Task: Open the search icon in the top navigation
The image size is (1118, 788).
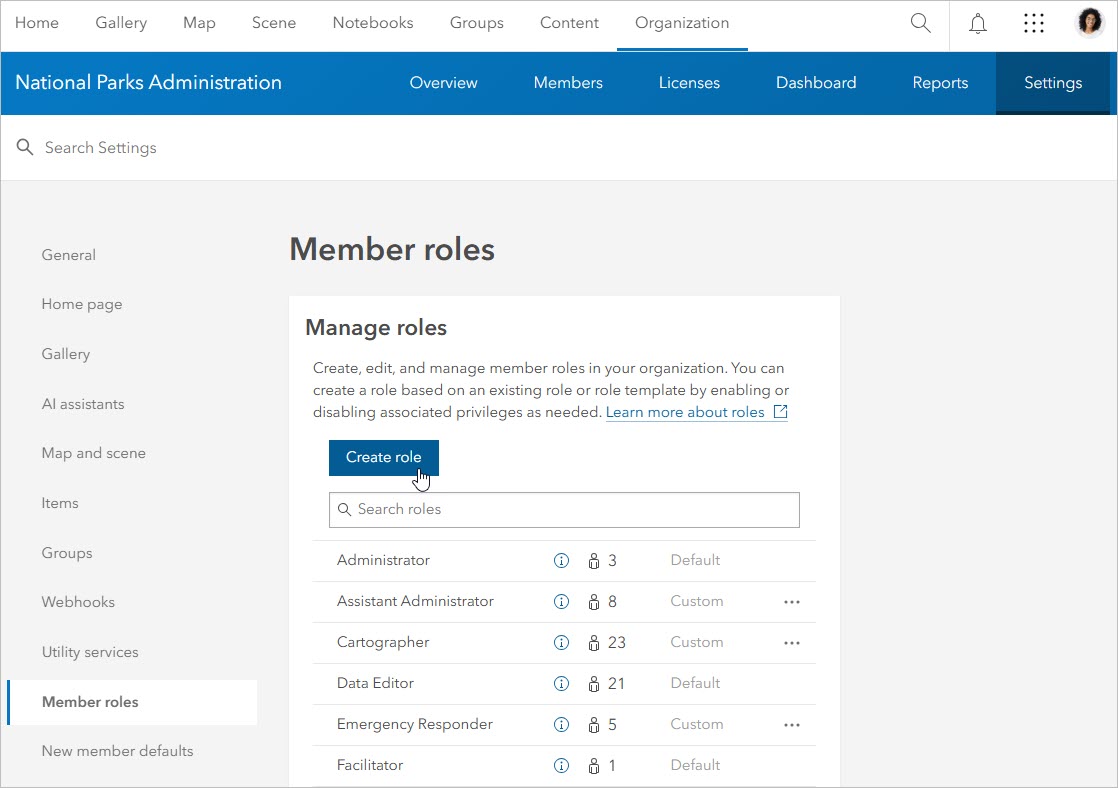Action: 920,23
